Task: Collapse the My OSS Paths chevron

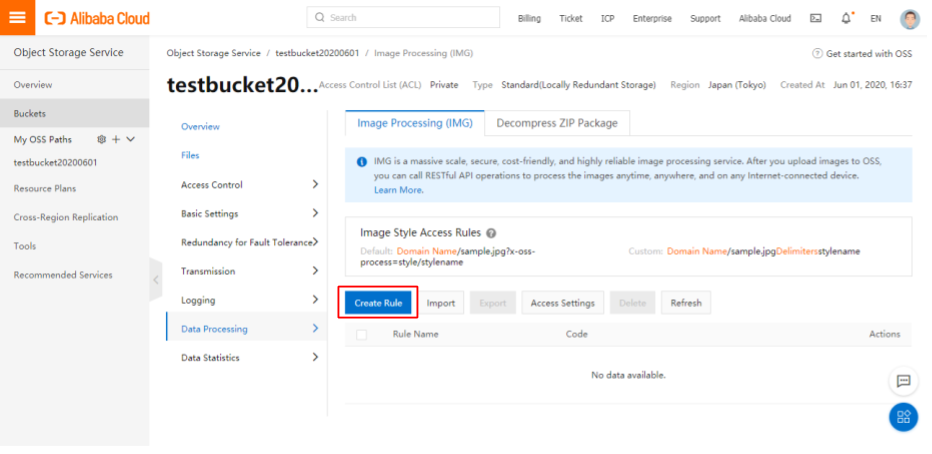Action: (x=131, y=139)
